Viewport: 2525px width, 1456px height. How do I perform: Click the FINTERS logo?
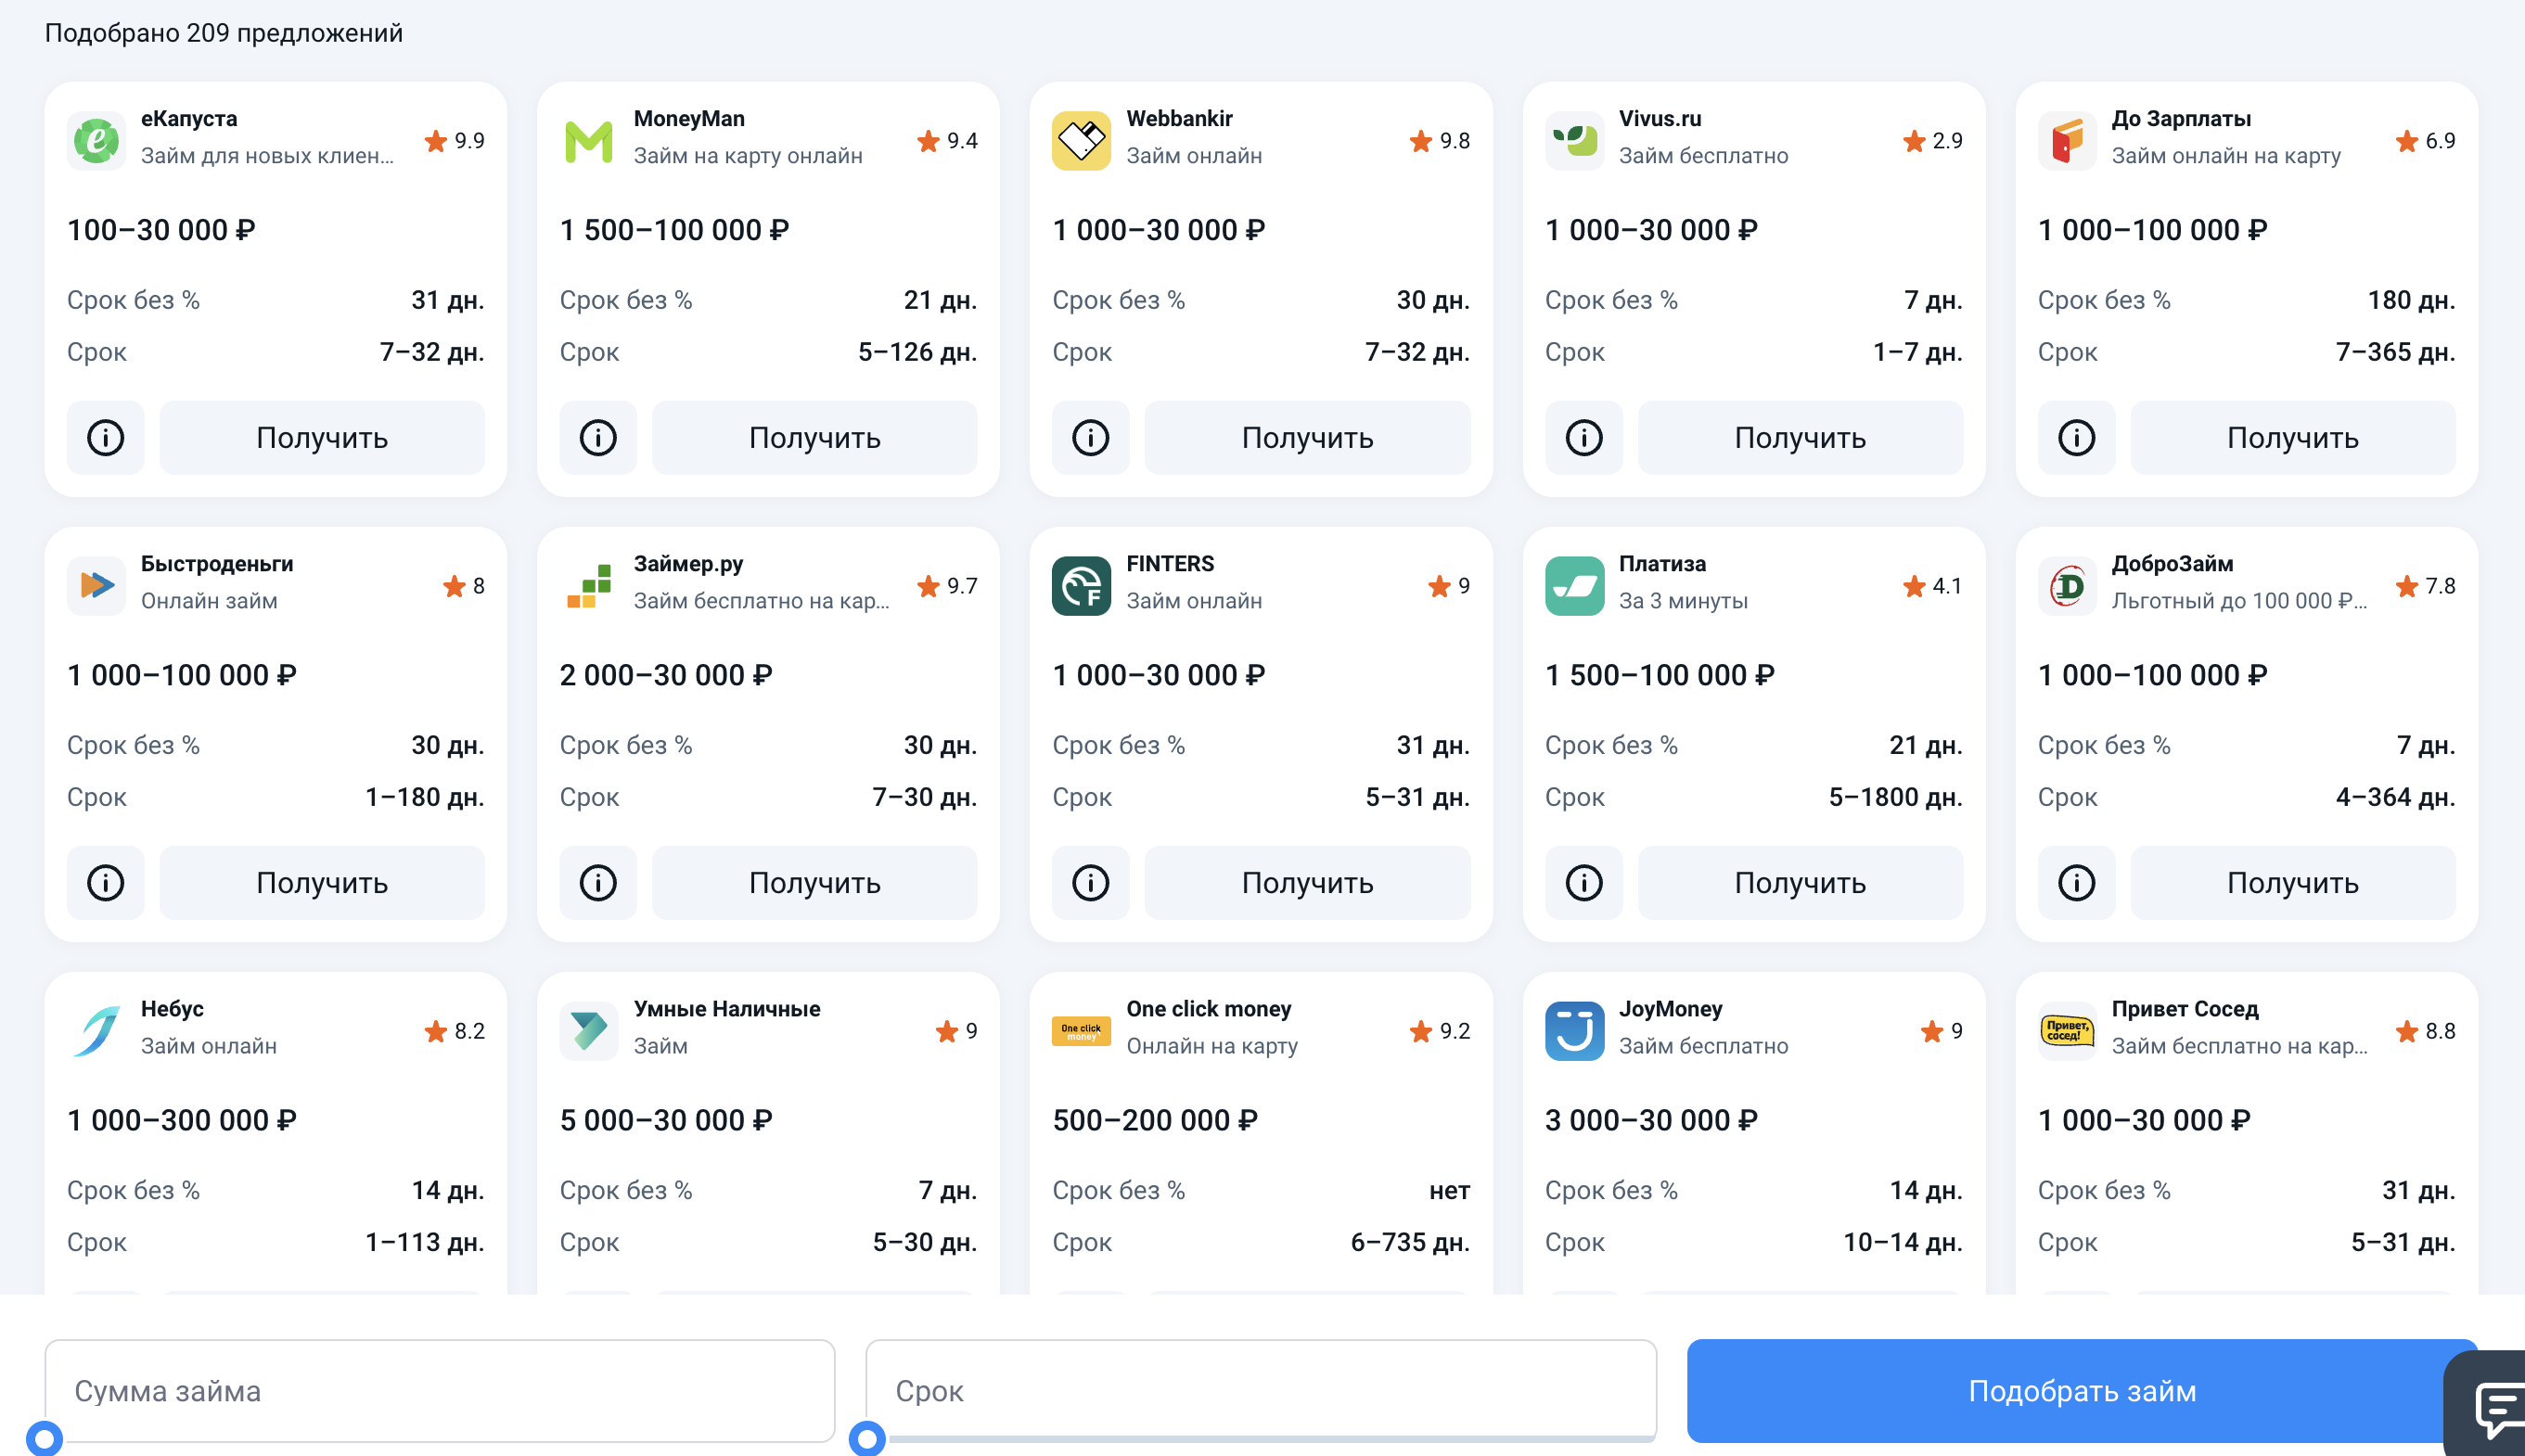coord(1082,585)
